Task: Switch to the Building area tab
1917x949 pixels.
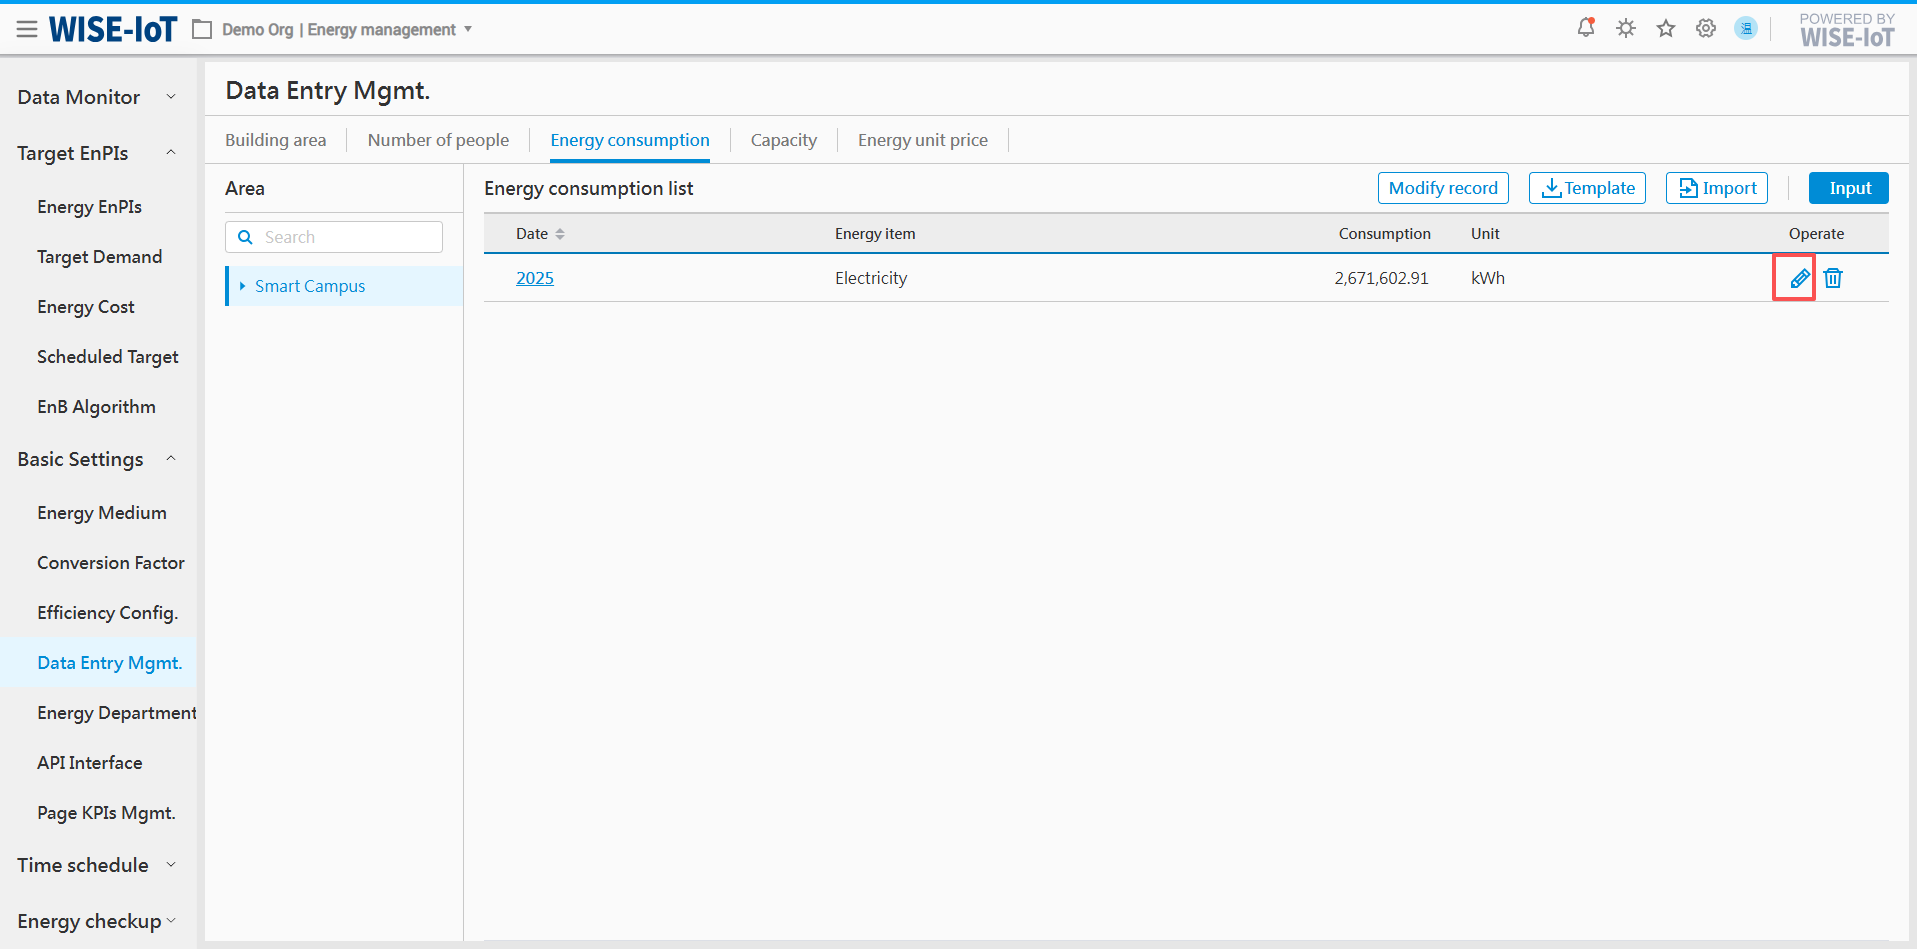Action: 275,140
